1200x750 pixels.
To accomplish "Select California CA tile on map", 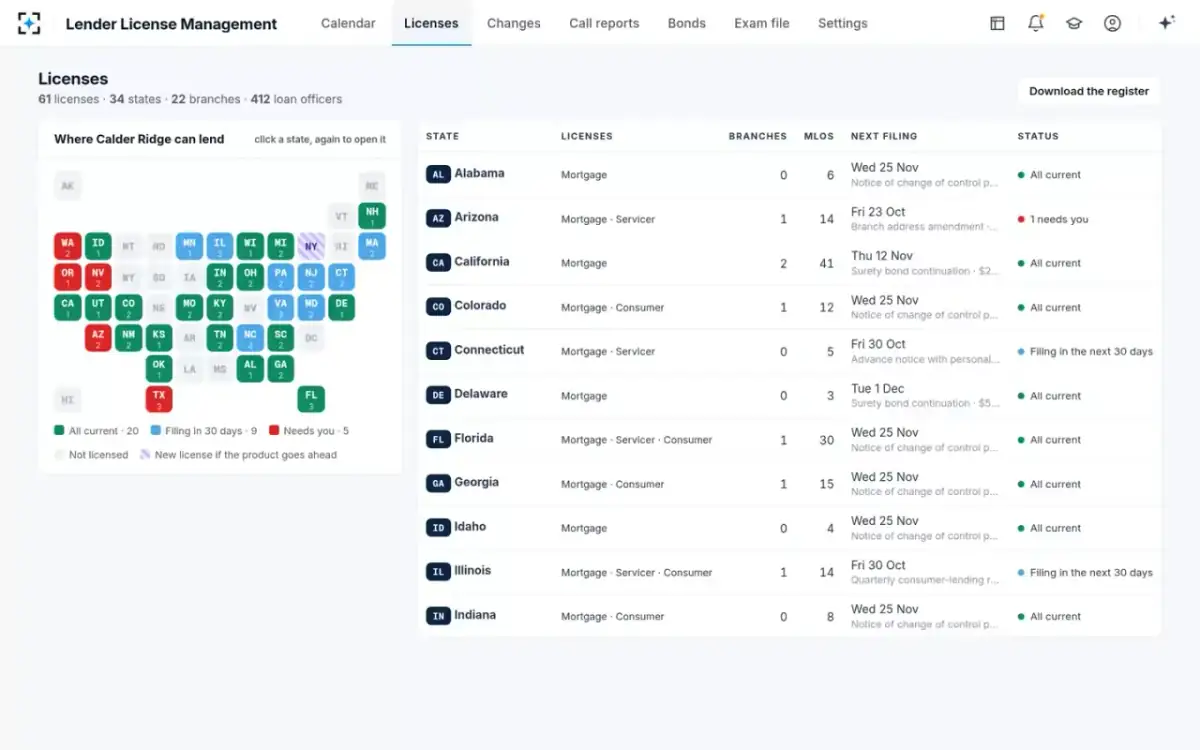I will (x=67, y=307).
